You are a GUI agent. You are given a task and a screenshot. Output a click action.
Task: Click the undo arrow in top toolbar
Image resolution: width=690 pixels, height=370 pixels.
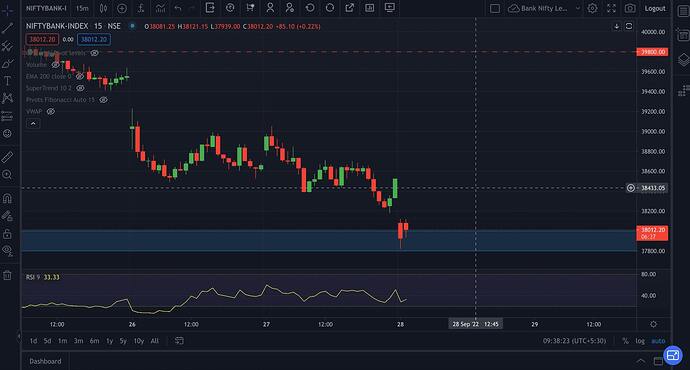178,8
